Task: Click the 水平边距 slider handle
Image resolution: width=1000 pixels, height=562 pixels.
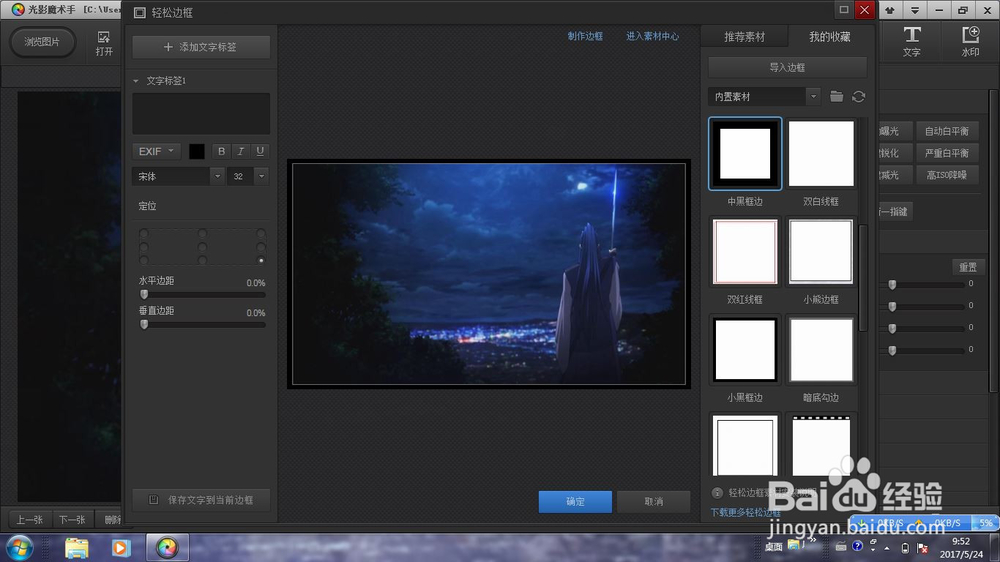Action: pos(144,294)
